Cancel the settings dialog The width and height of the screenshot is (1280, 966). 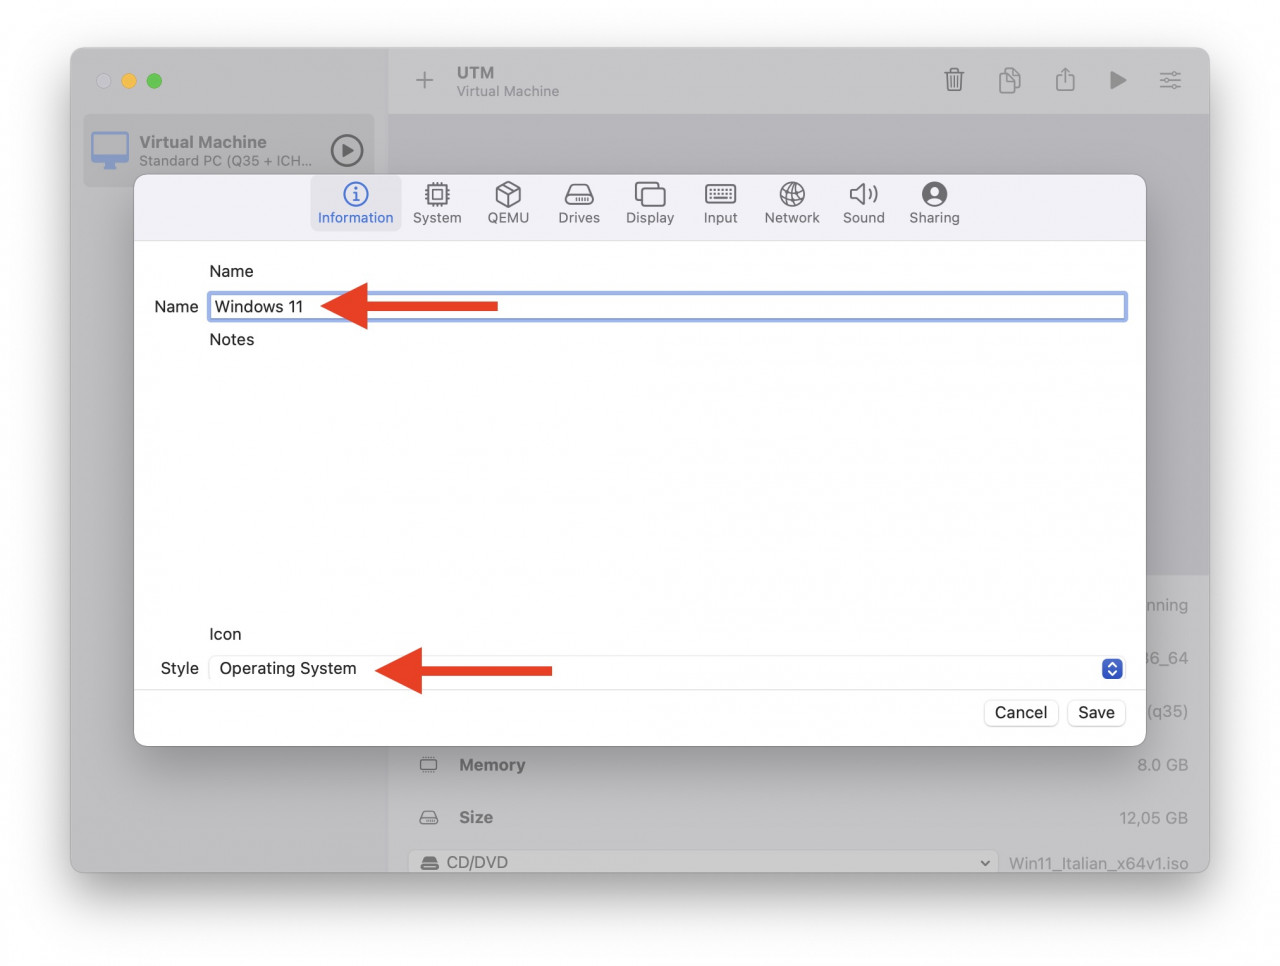[1021, 712]
